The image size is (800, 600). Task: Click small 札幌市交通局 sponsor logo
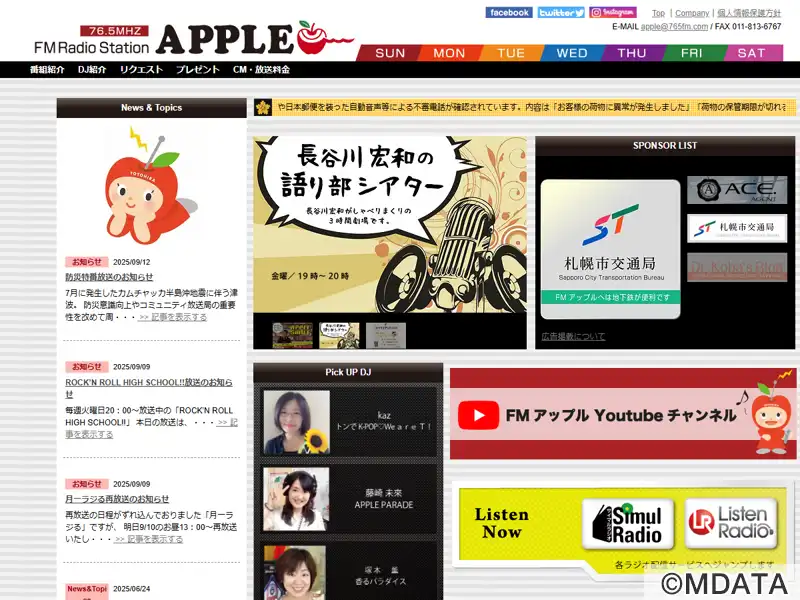[737, 228]
